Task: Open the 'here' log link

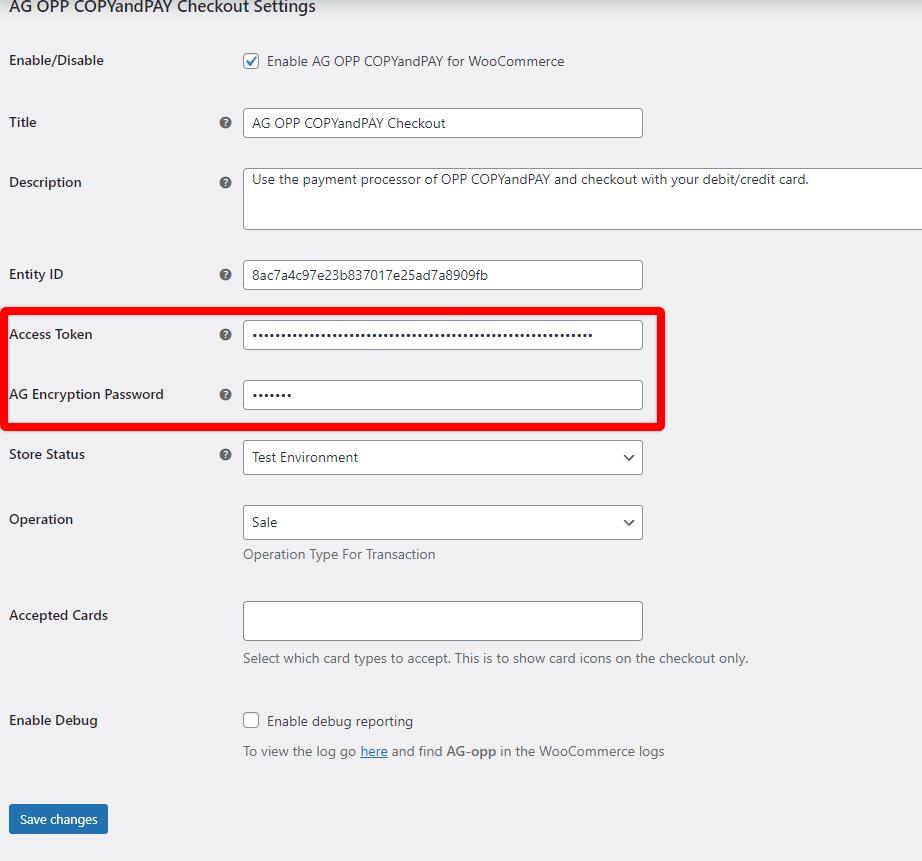Action: [374, 751]
